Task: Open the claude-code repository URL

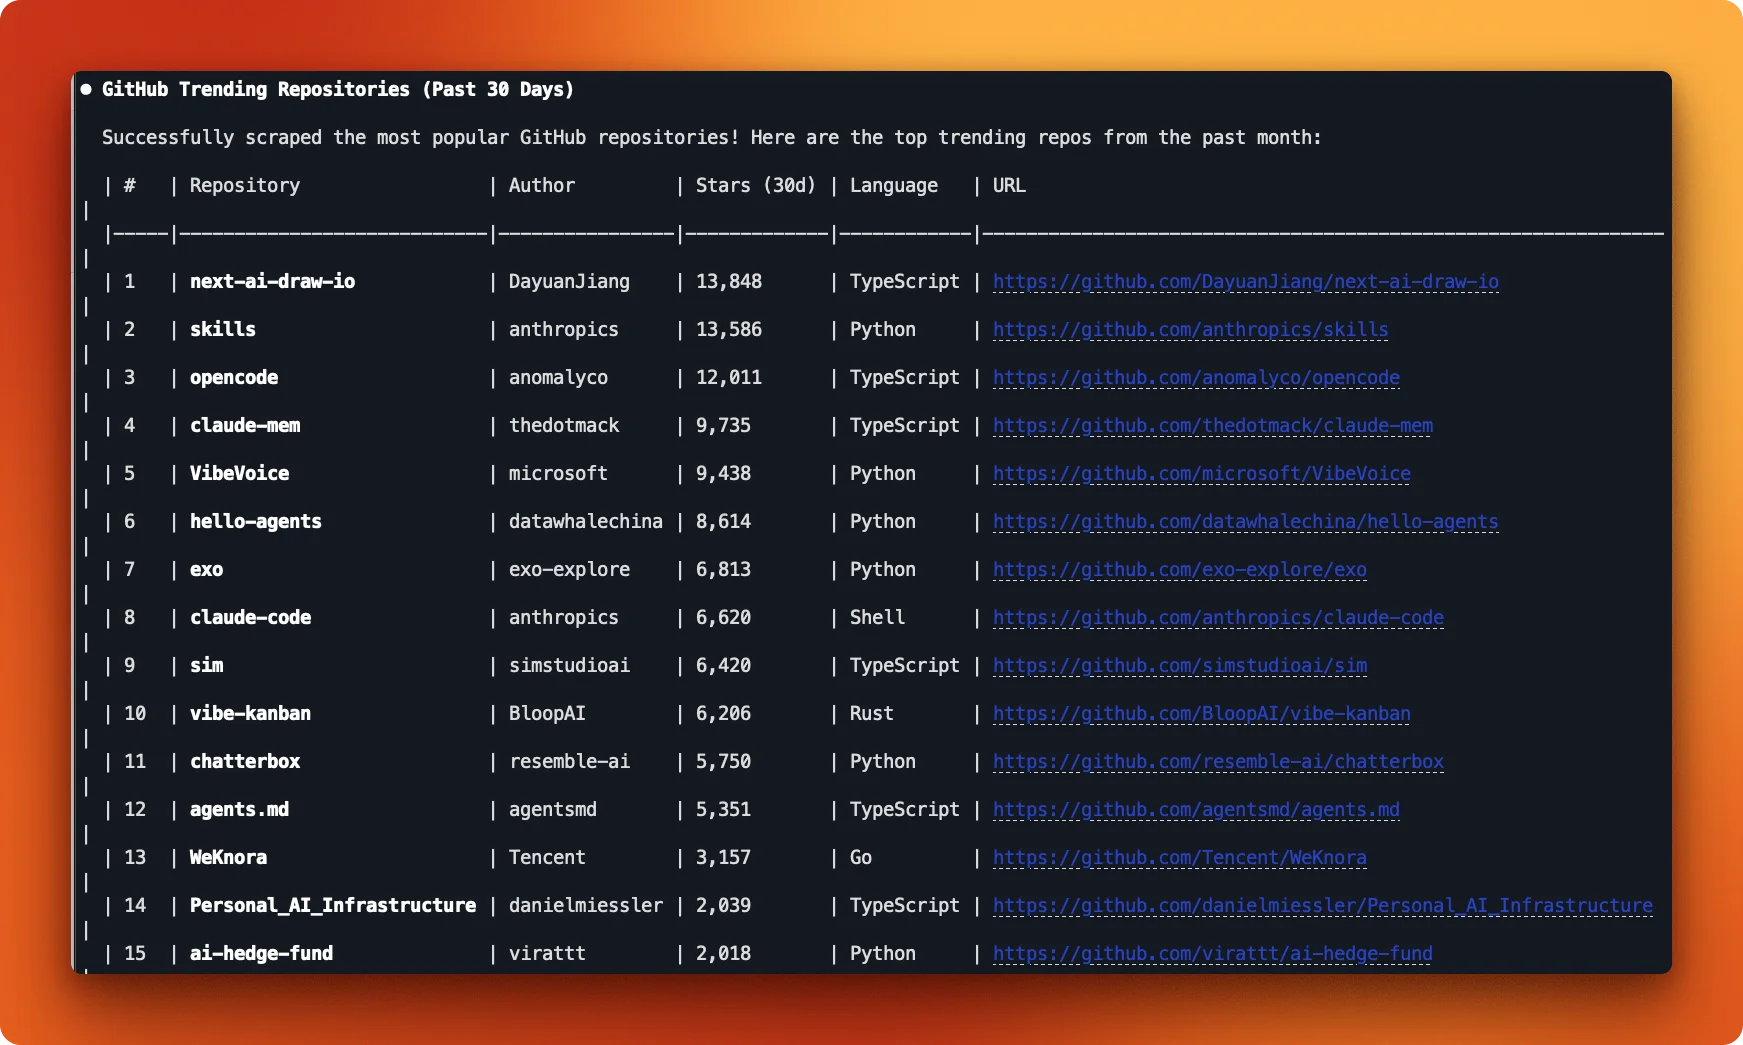Action: coord(1217,617)
